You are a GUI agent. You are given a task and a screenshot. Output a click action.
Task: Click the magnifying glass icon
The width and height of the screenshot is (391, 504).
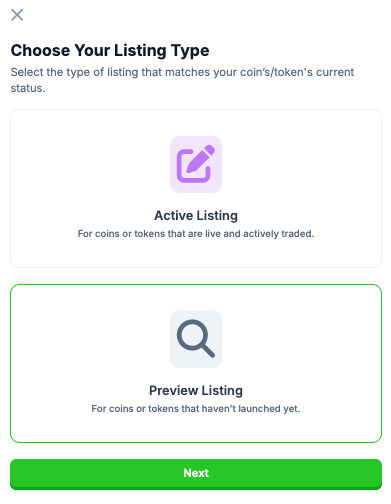coord(196,339)
